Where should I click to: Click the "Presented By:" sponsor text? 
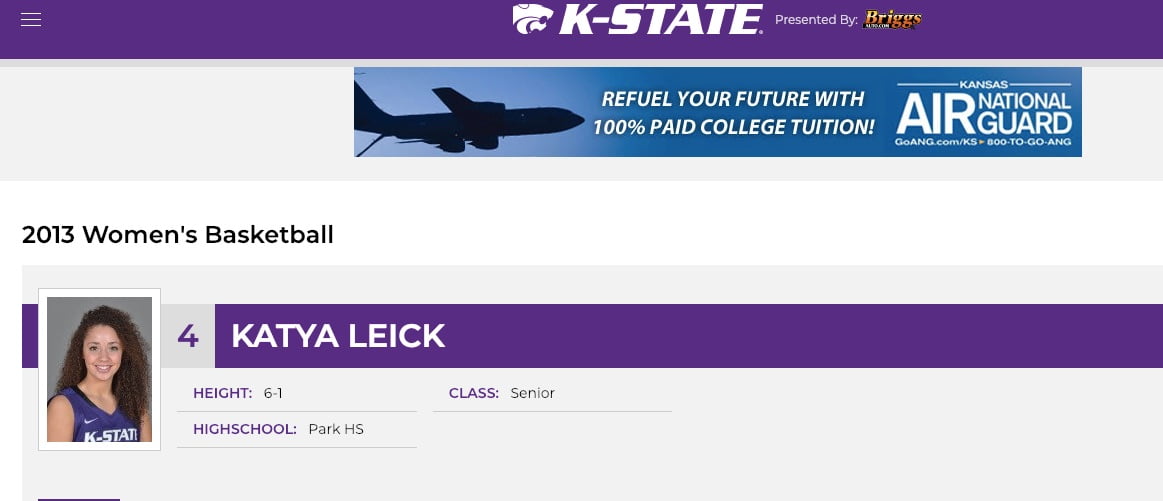[816, 20]
